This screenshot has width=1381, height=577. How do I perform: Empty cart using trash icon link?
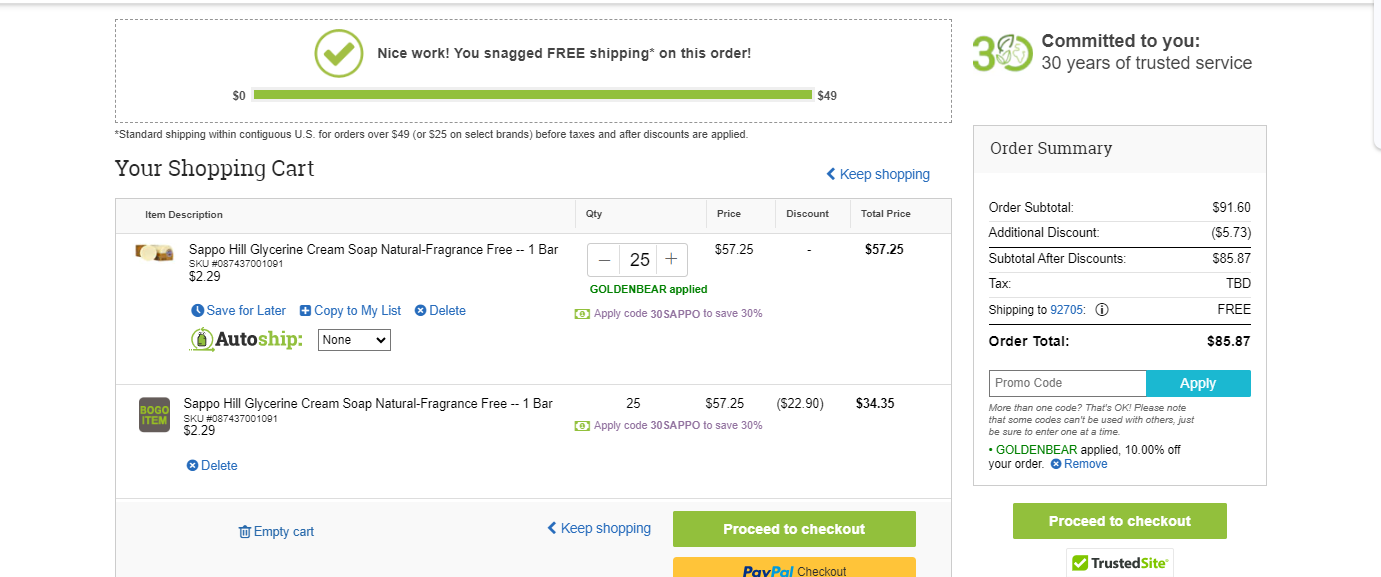(276, 532)
